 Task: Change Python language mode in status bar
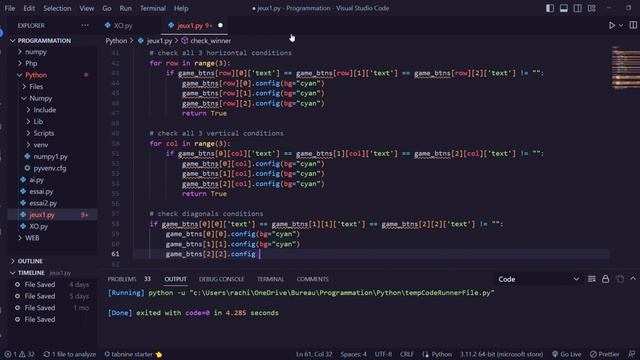click(442, 354)
